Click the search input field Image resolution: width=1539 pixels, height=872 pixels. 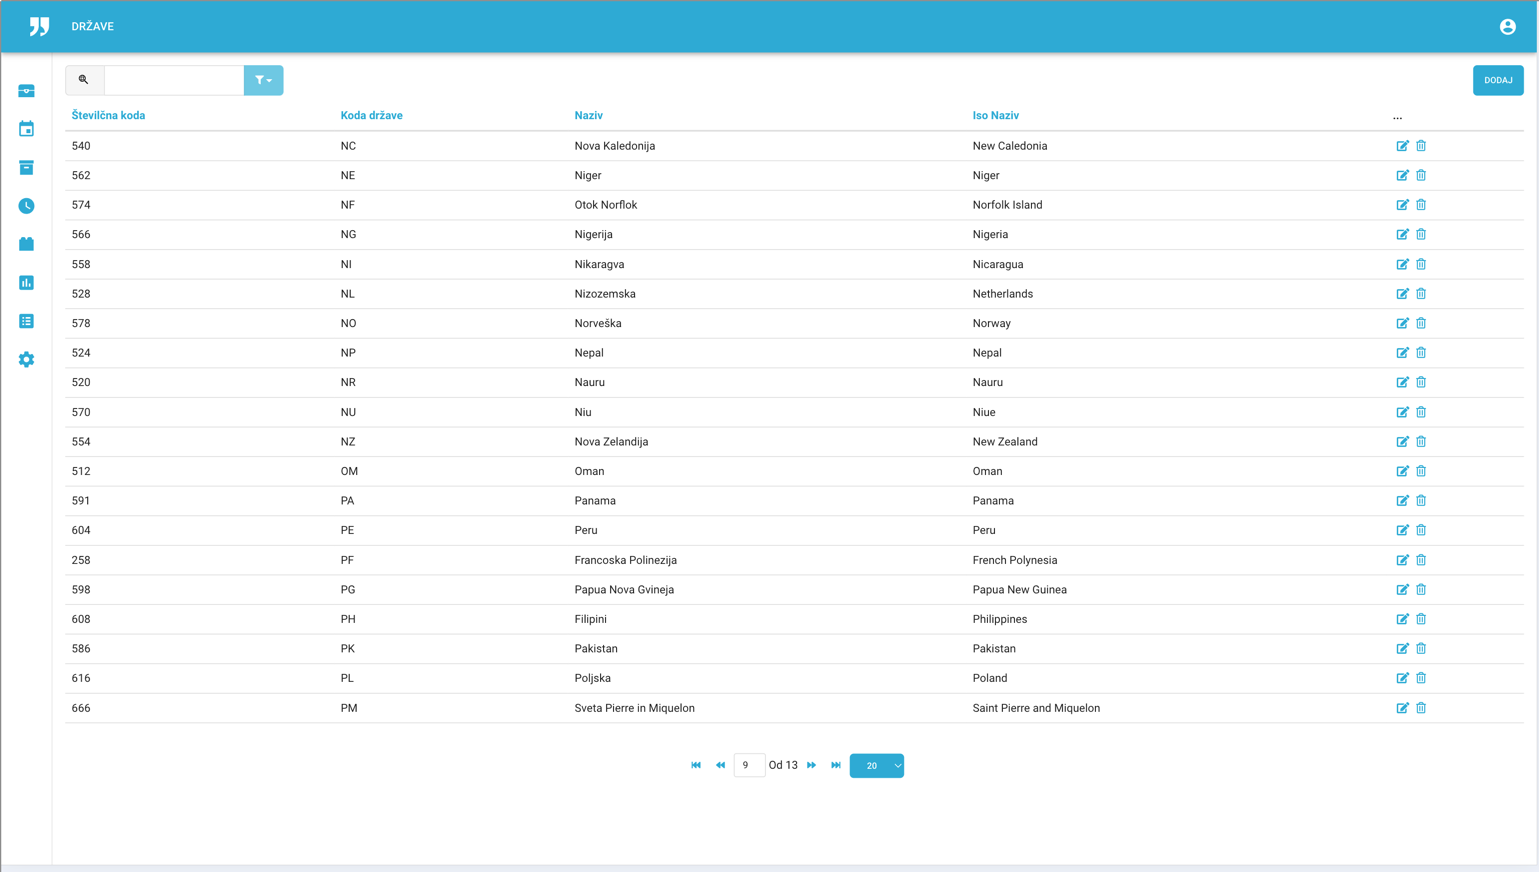pyautogui.click(x=174, y=80)
